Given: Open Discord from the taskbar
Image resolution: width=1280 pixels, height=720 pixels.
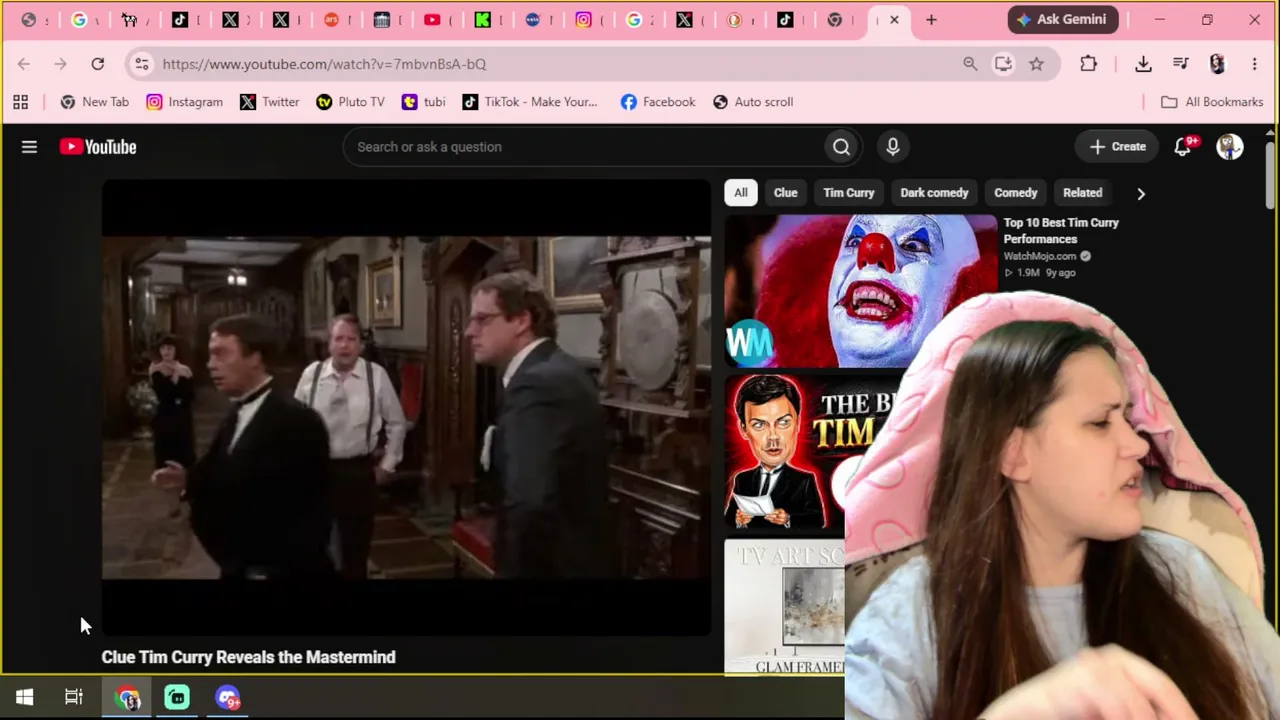Looking at the screenshot, I should point(228,698).
